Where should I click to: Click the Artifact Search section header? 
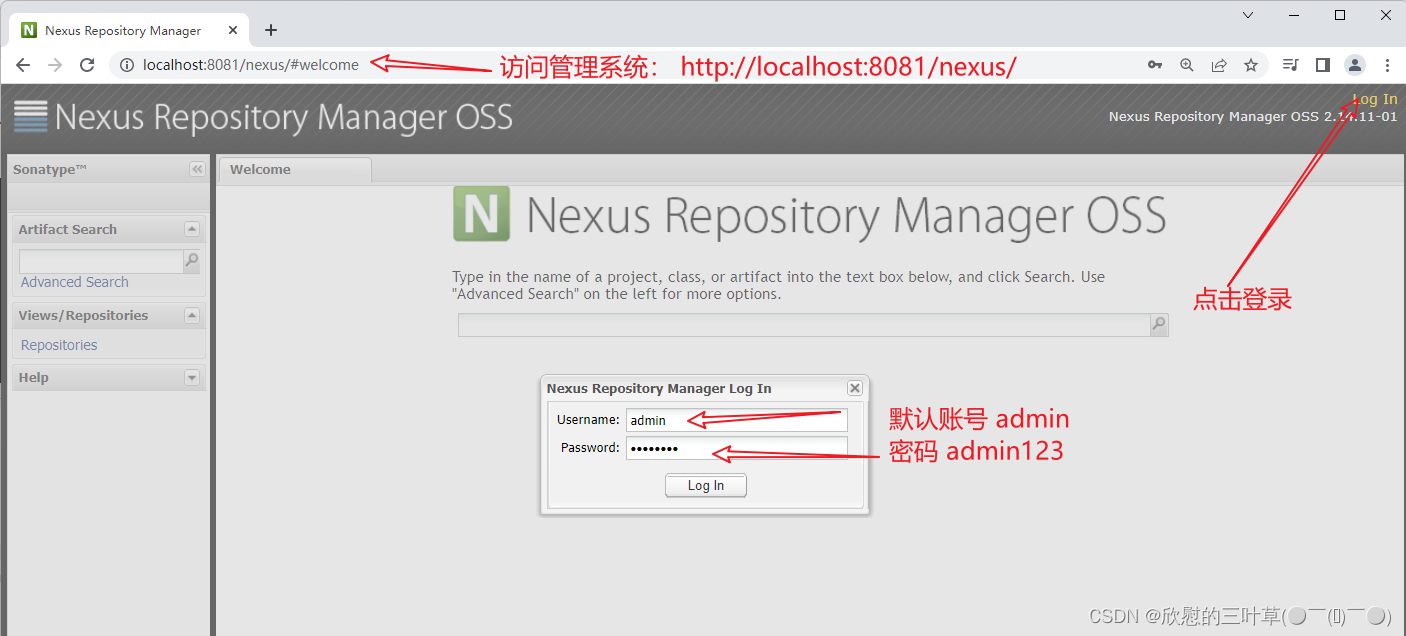click(108, 229)
